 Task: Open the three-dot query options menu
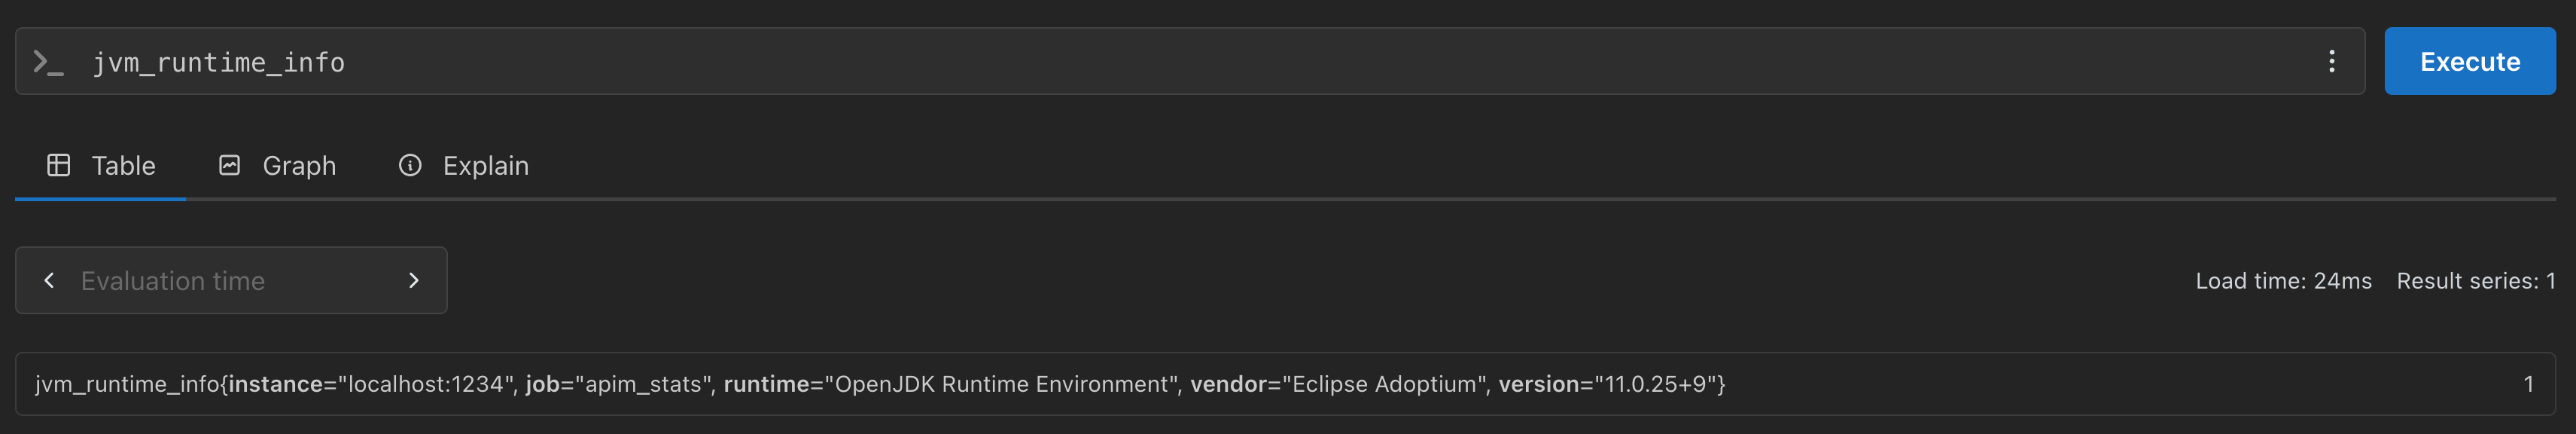pos(2331,62)
